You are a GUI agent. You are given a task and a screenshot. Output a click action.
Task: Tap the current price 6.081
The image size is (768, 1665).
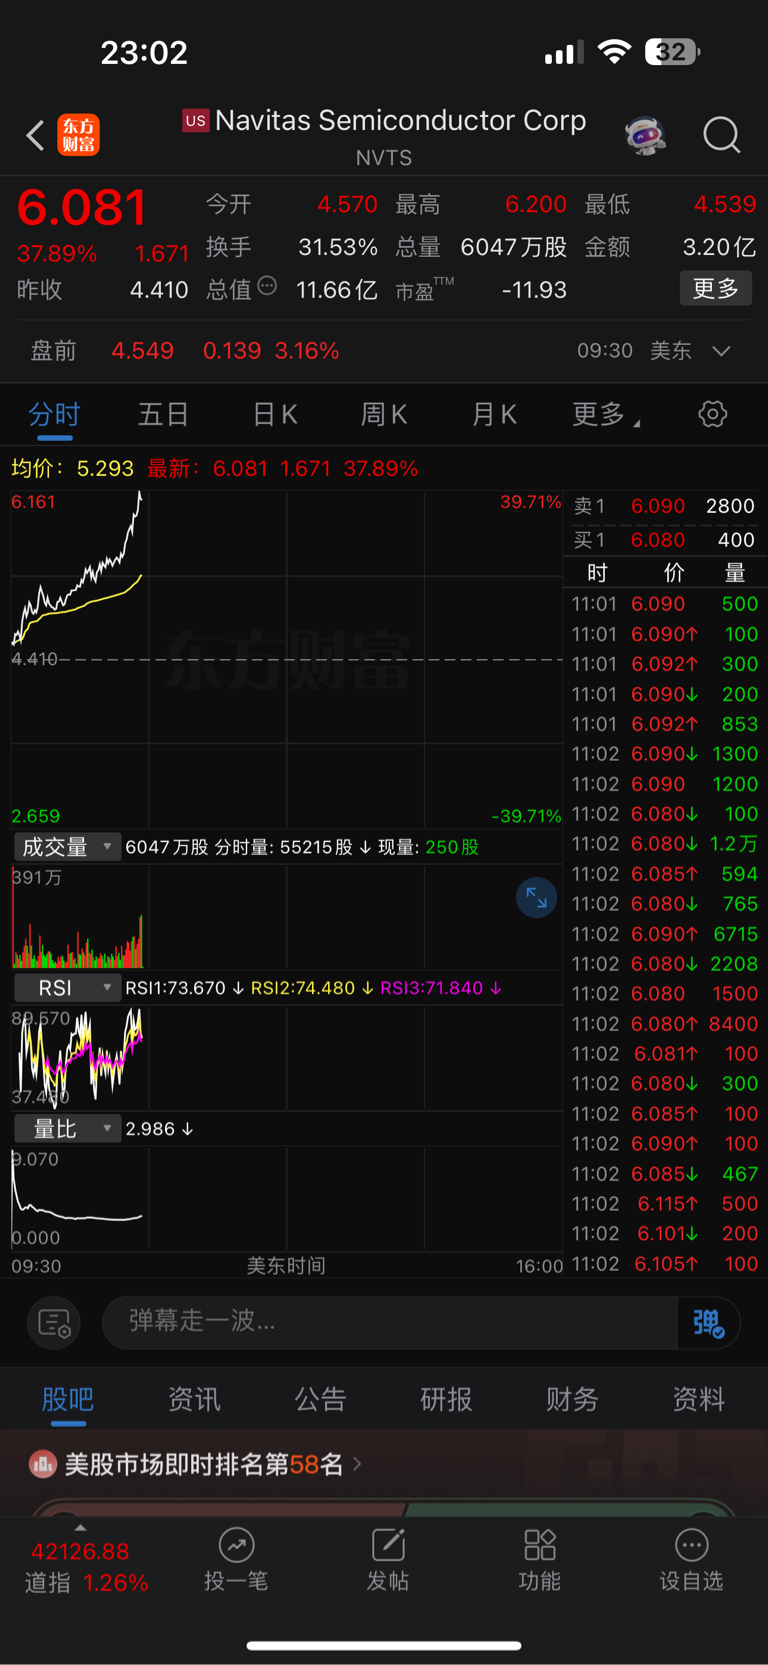[82, 208]
